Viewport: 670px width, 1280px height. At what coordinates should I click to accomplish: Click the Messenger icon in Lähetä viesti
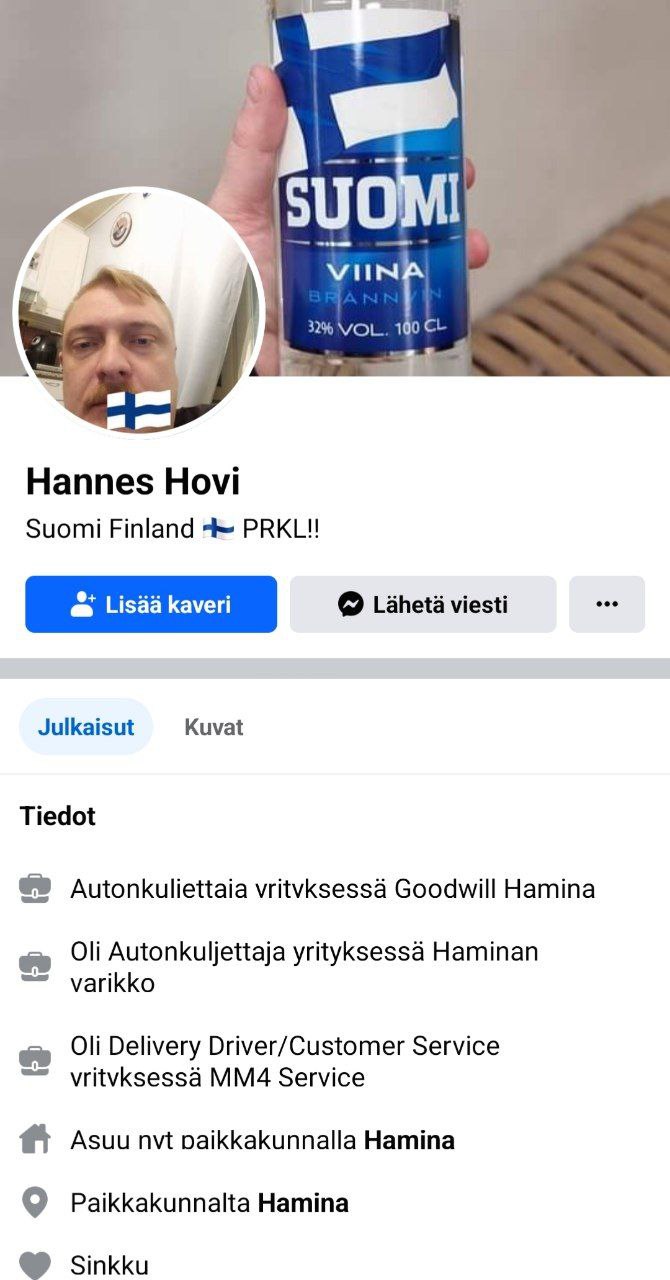pos(350,604)
